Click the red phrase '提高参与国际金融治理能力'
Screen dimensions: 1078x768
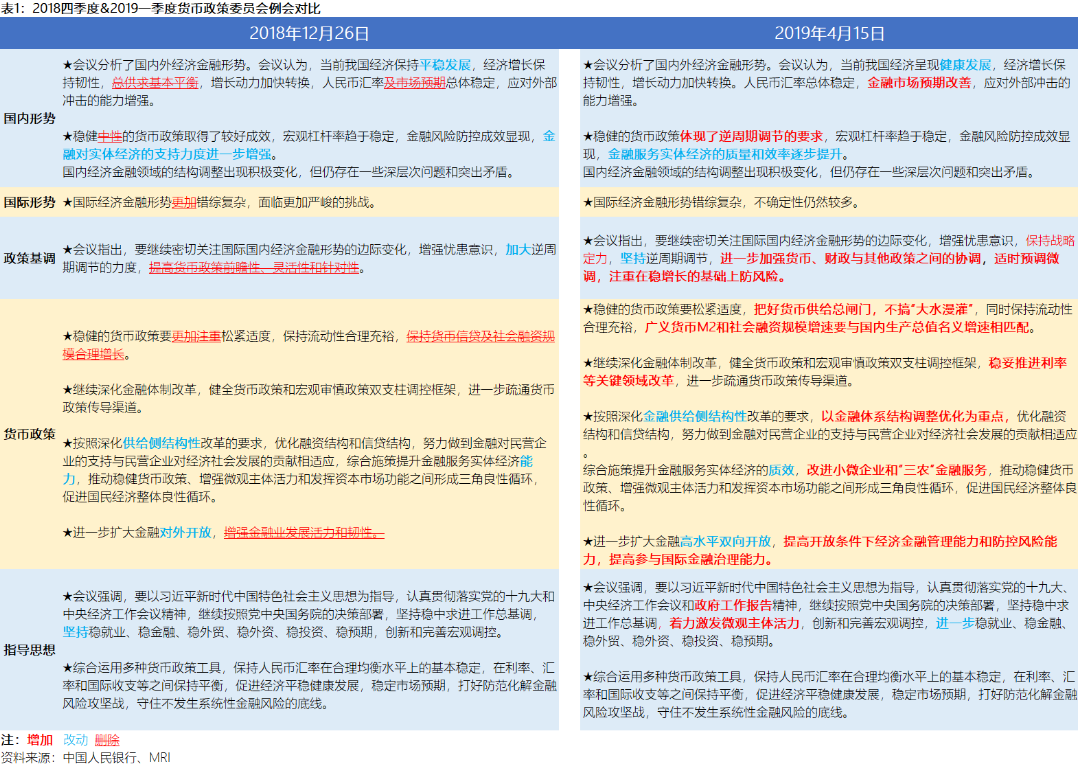click(687, 559)
